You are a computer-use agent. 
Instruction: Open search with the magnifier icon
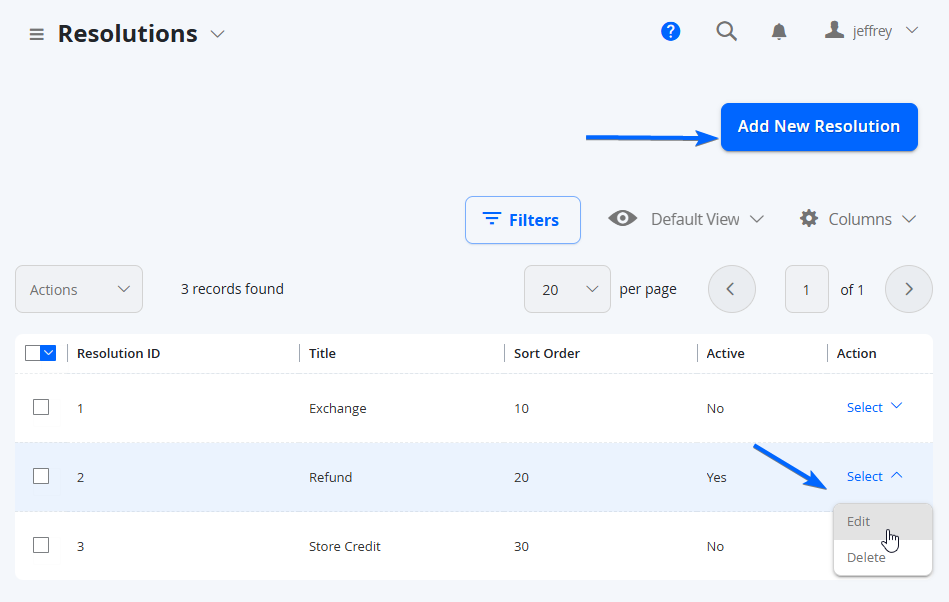click(726, 31)
